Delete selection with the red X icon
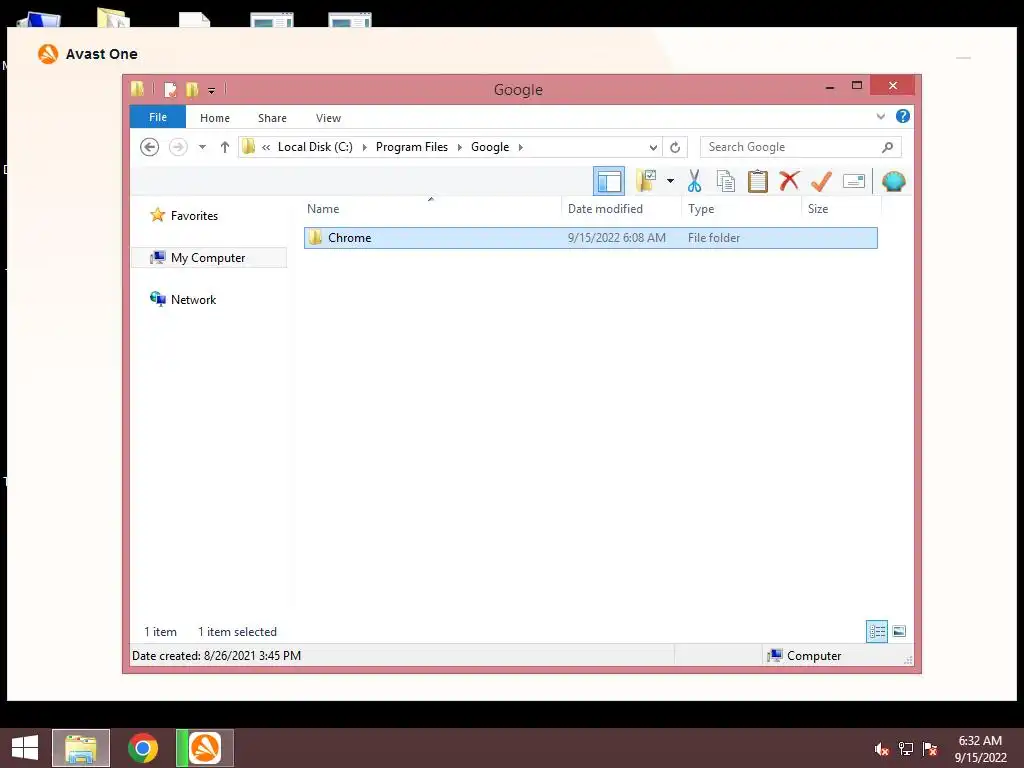Viewport: 1024px width, 768px height. click(789, 180)
